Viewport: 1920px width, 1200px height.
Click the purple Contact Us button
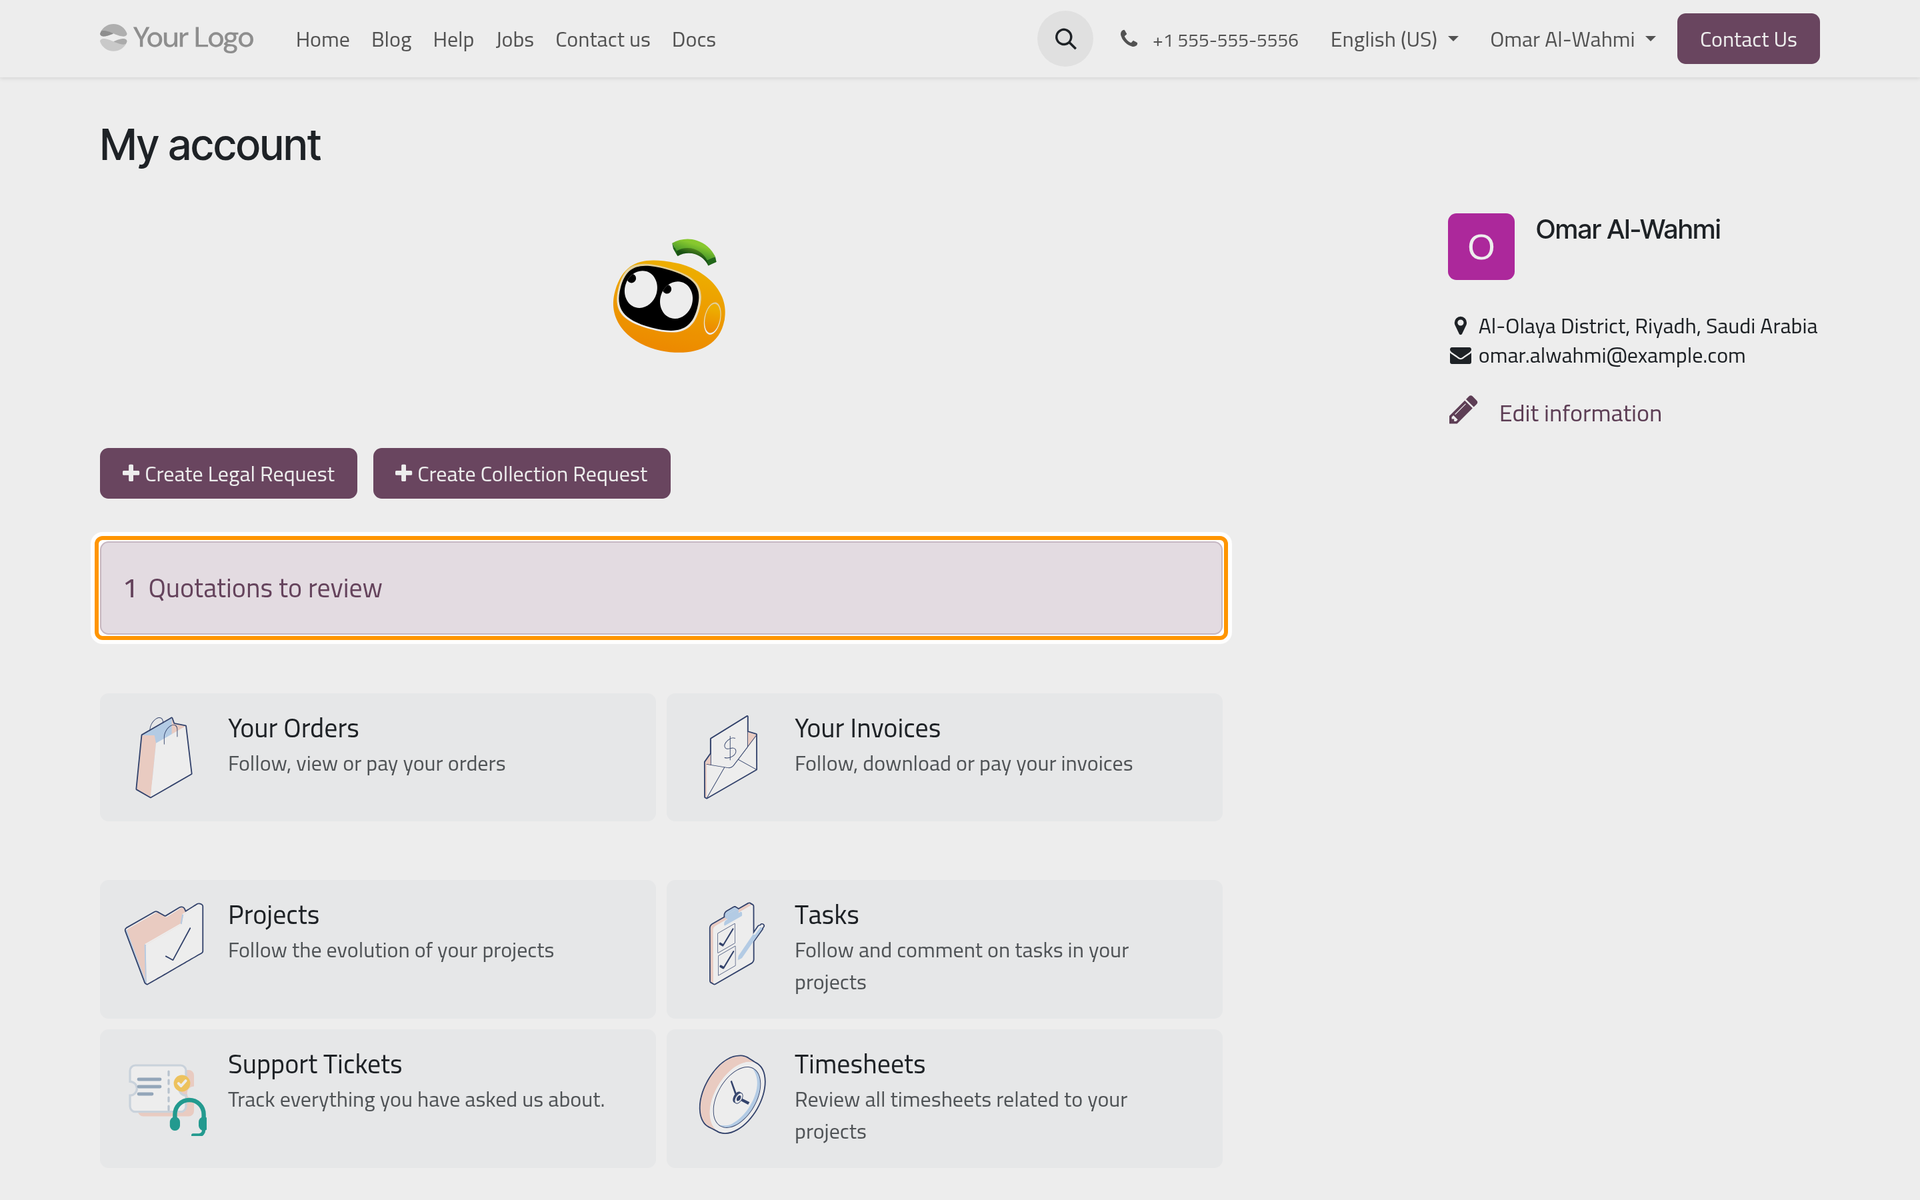tap(1748, 39)
